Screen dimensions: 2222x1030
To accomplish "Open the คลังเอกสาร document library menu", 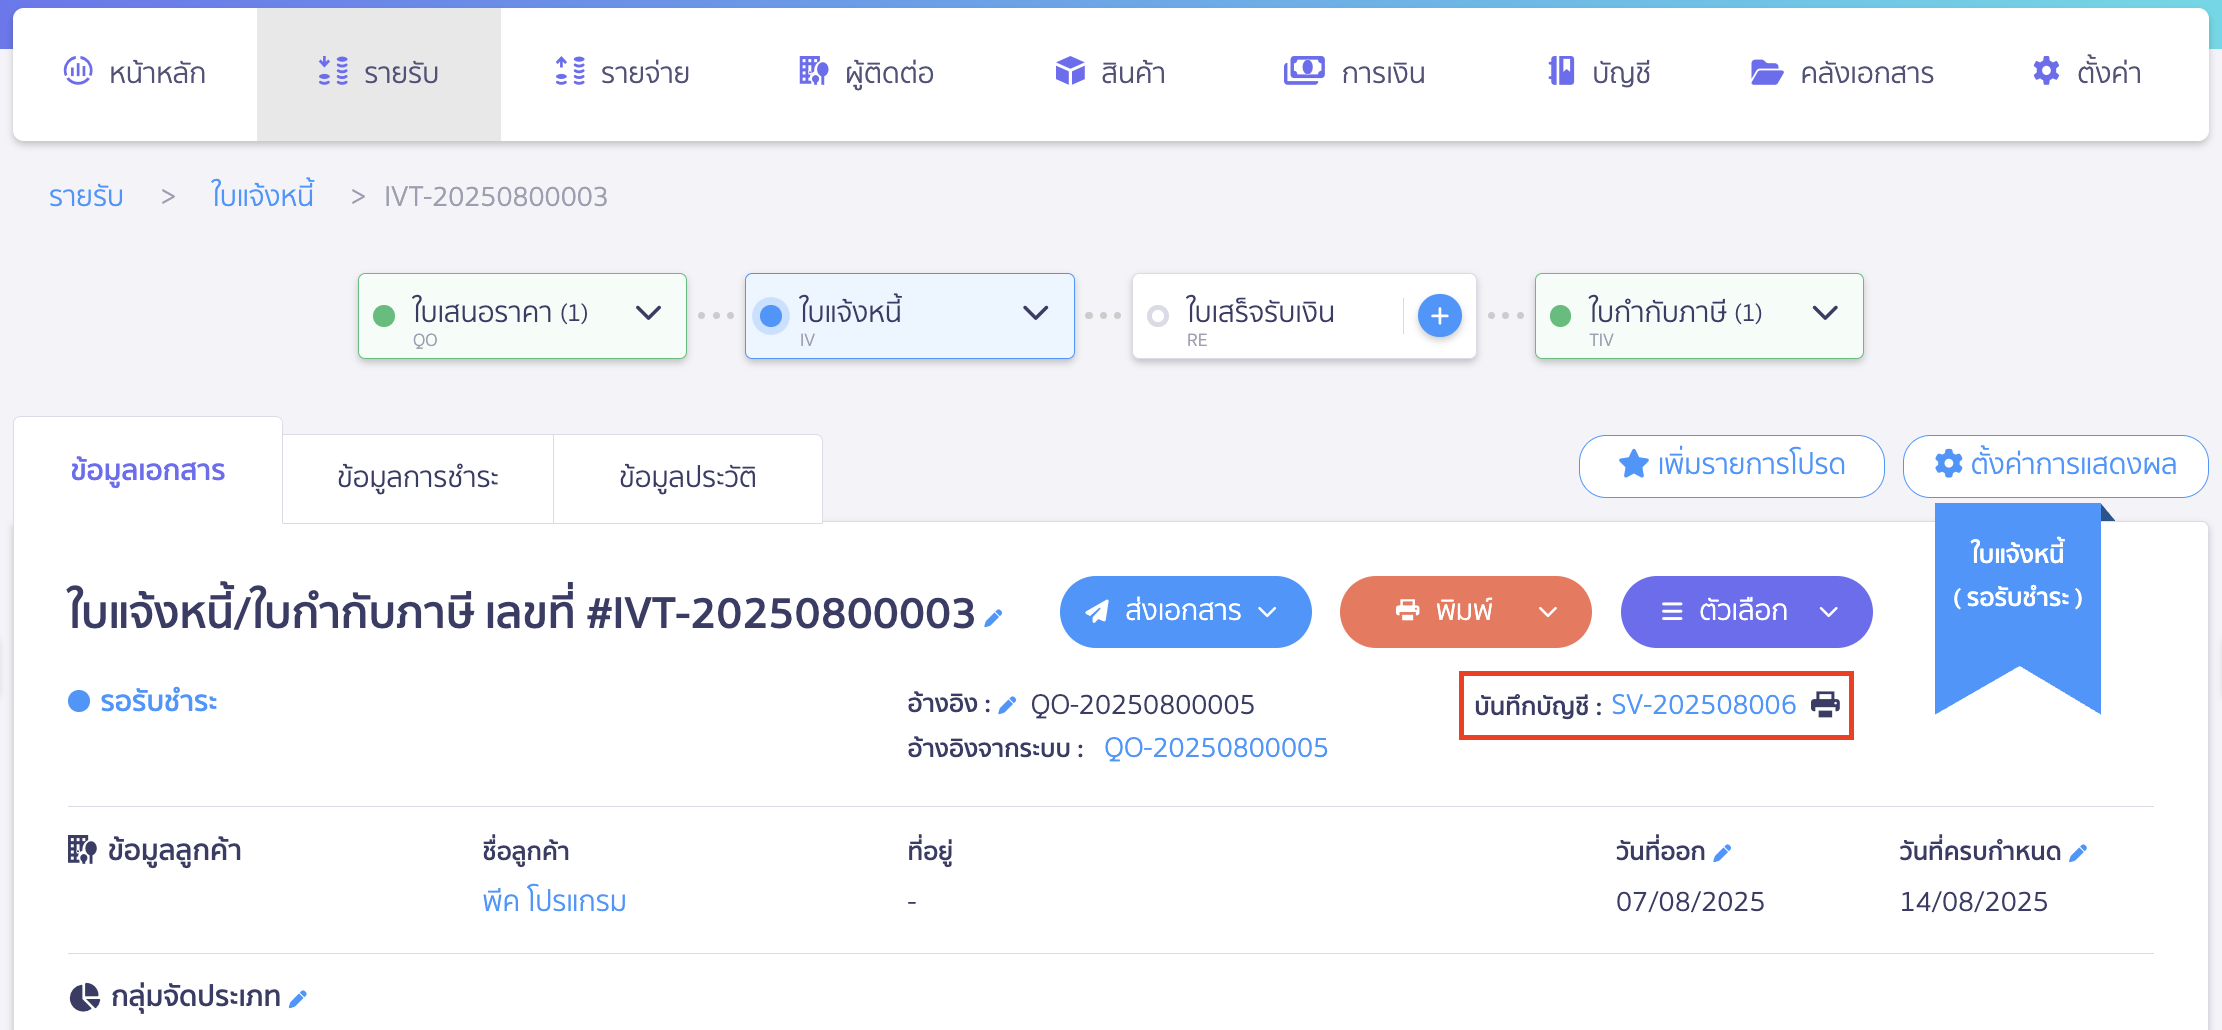I will (1842, 73).
